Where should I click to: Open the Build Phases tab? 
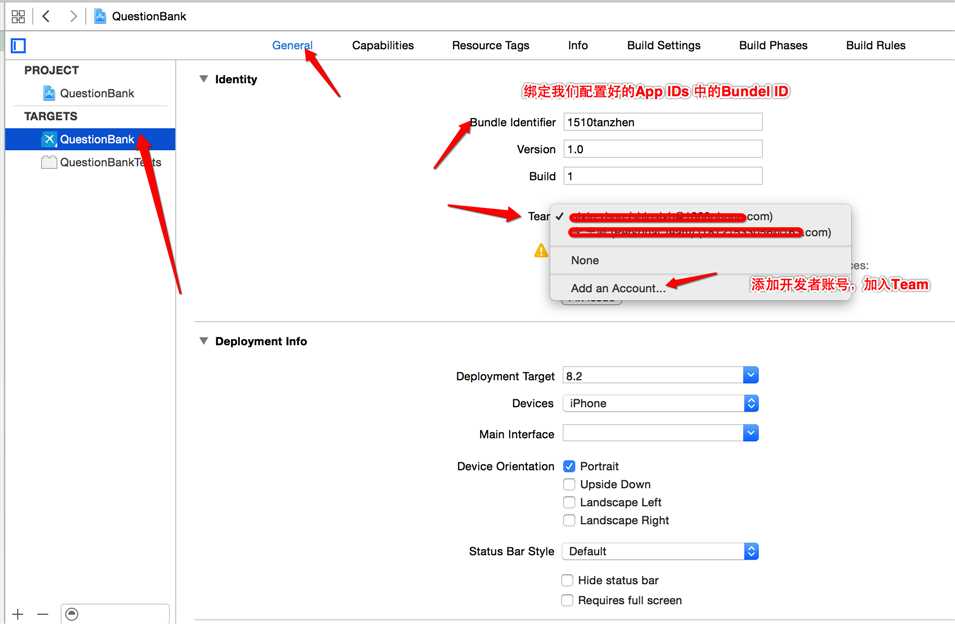click(x=773, y=45)
